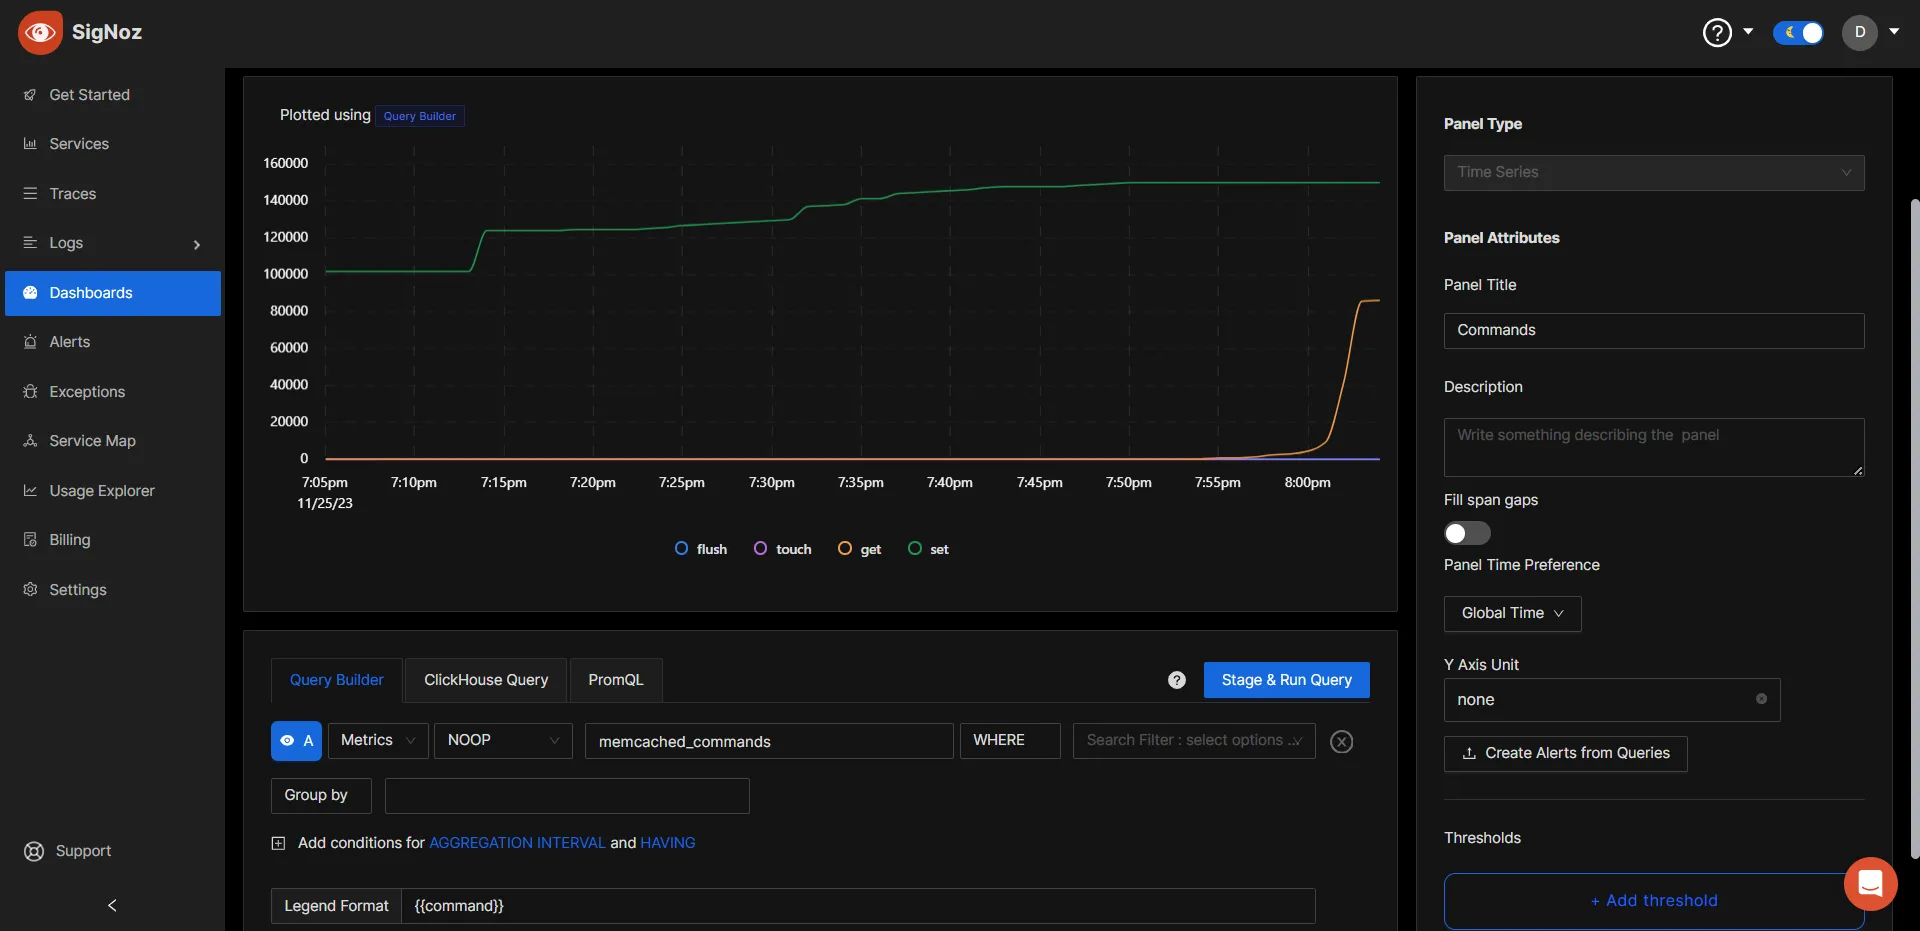Click the query help question icon
Image resolution: width=1920 pixels, height=931 pixels.
[1177, 680]
